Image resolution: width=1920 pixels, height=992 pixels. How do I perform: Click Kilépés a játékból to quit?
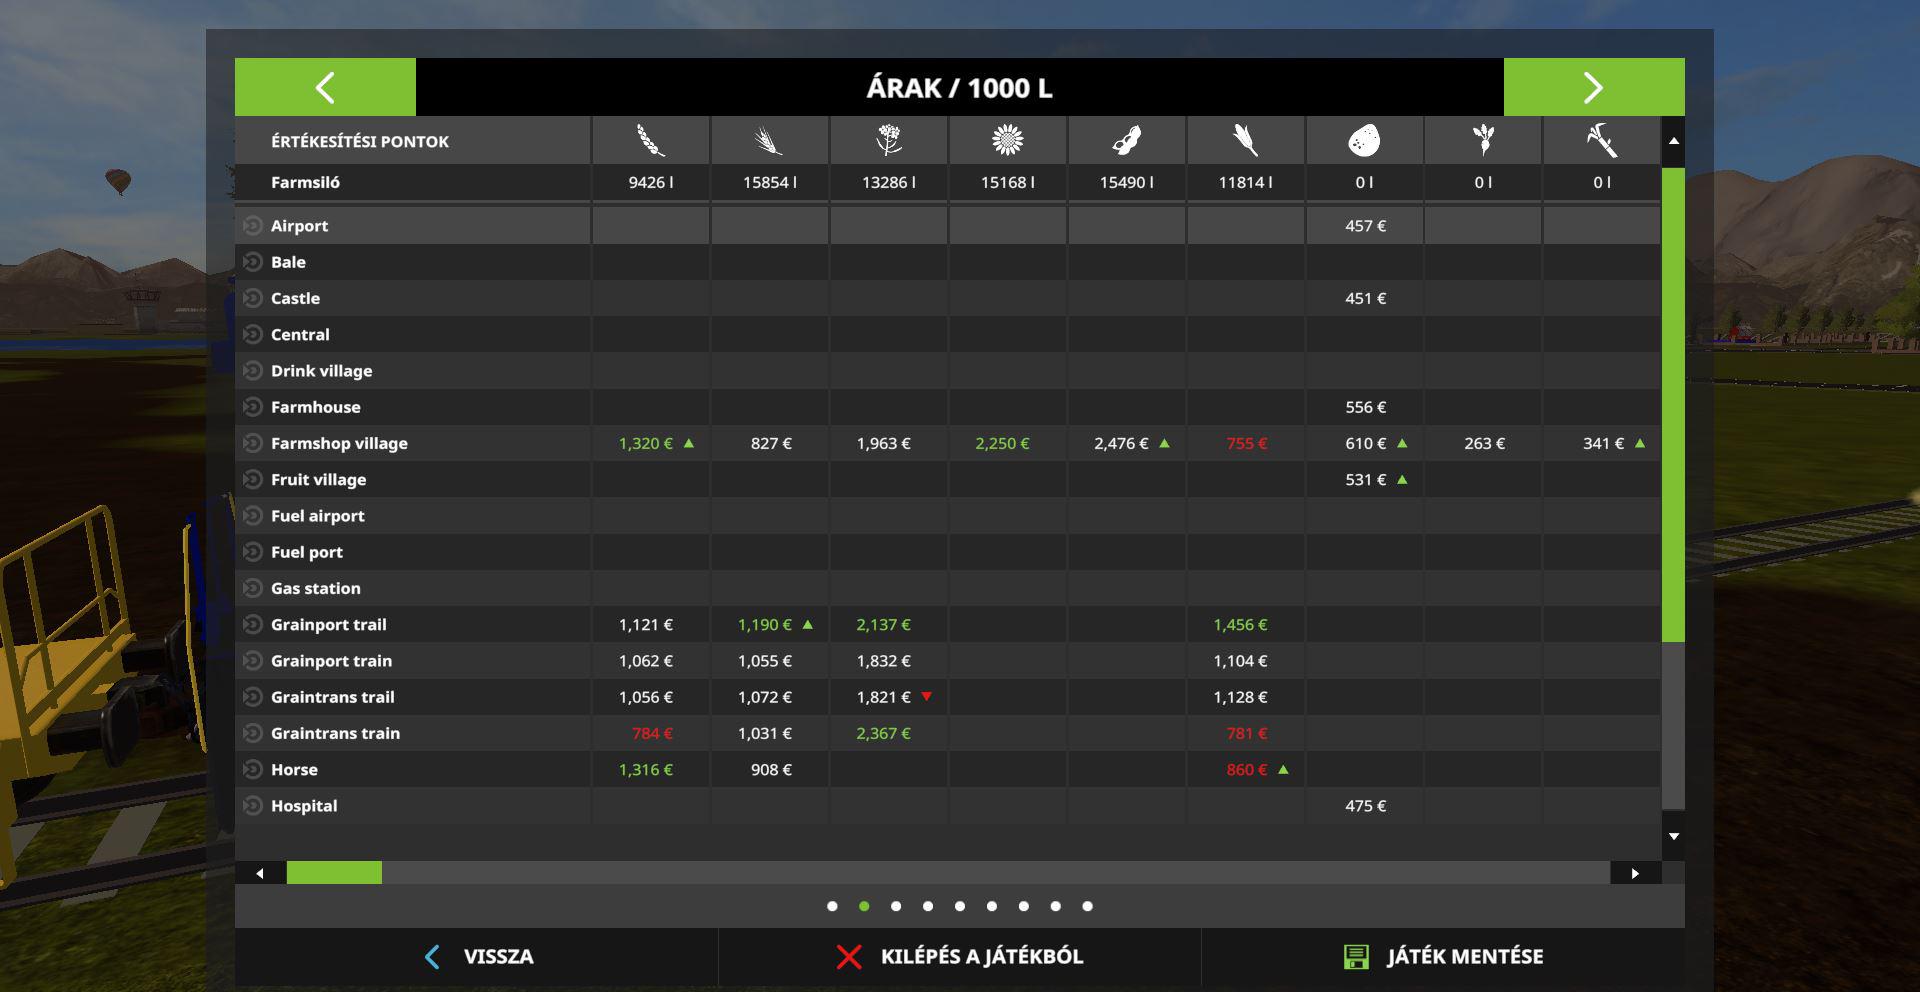(960, 957)
